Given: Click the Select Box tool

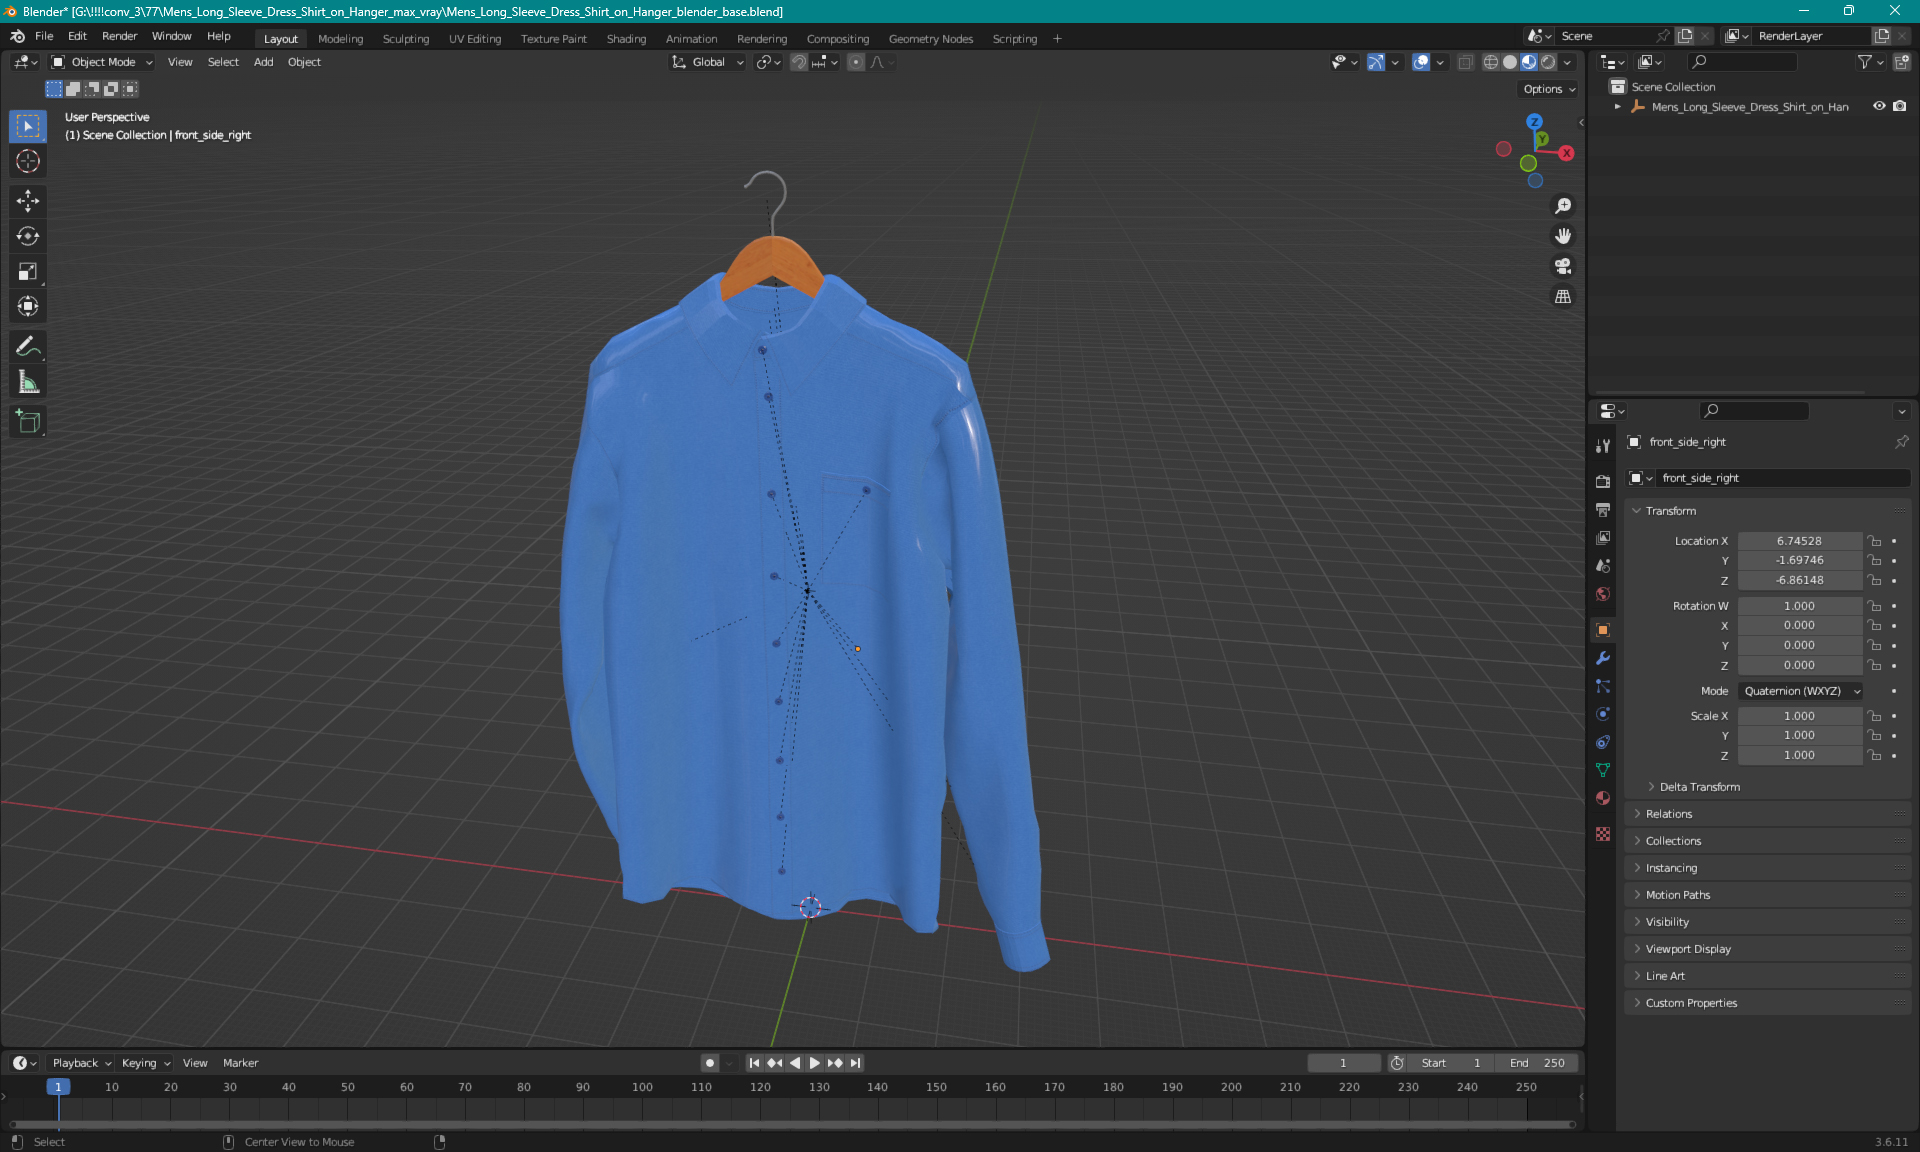Looking at the screenshot, I should coord(28,126).
